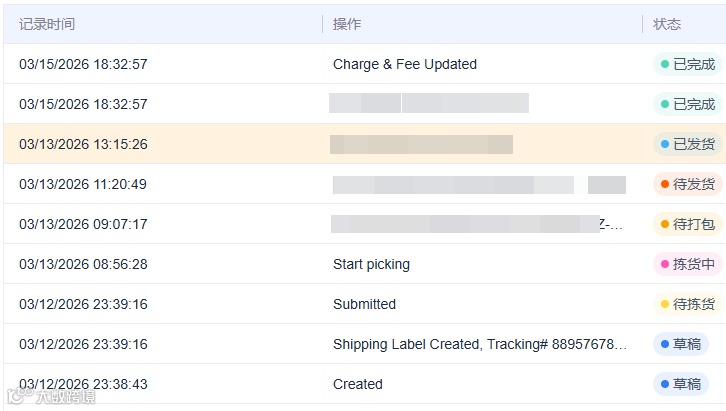Click the 状态 column header

667,24
